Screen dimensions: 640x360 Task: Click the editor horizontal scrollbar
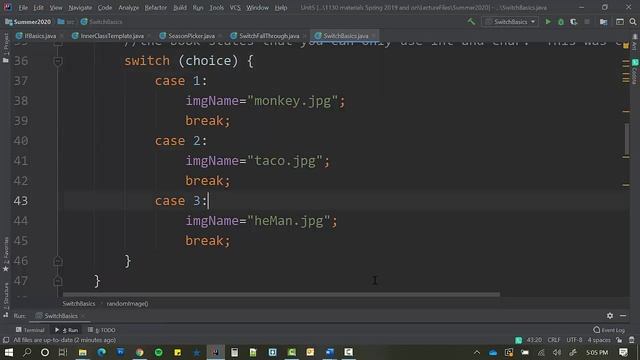[281, 294]
